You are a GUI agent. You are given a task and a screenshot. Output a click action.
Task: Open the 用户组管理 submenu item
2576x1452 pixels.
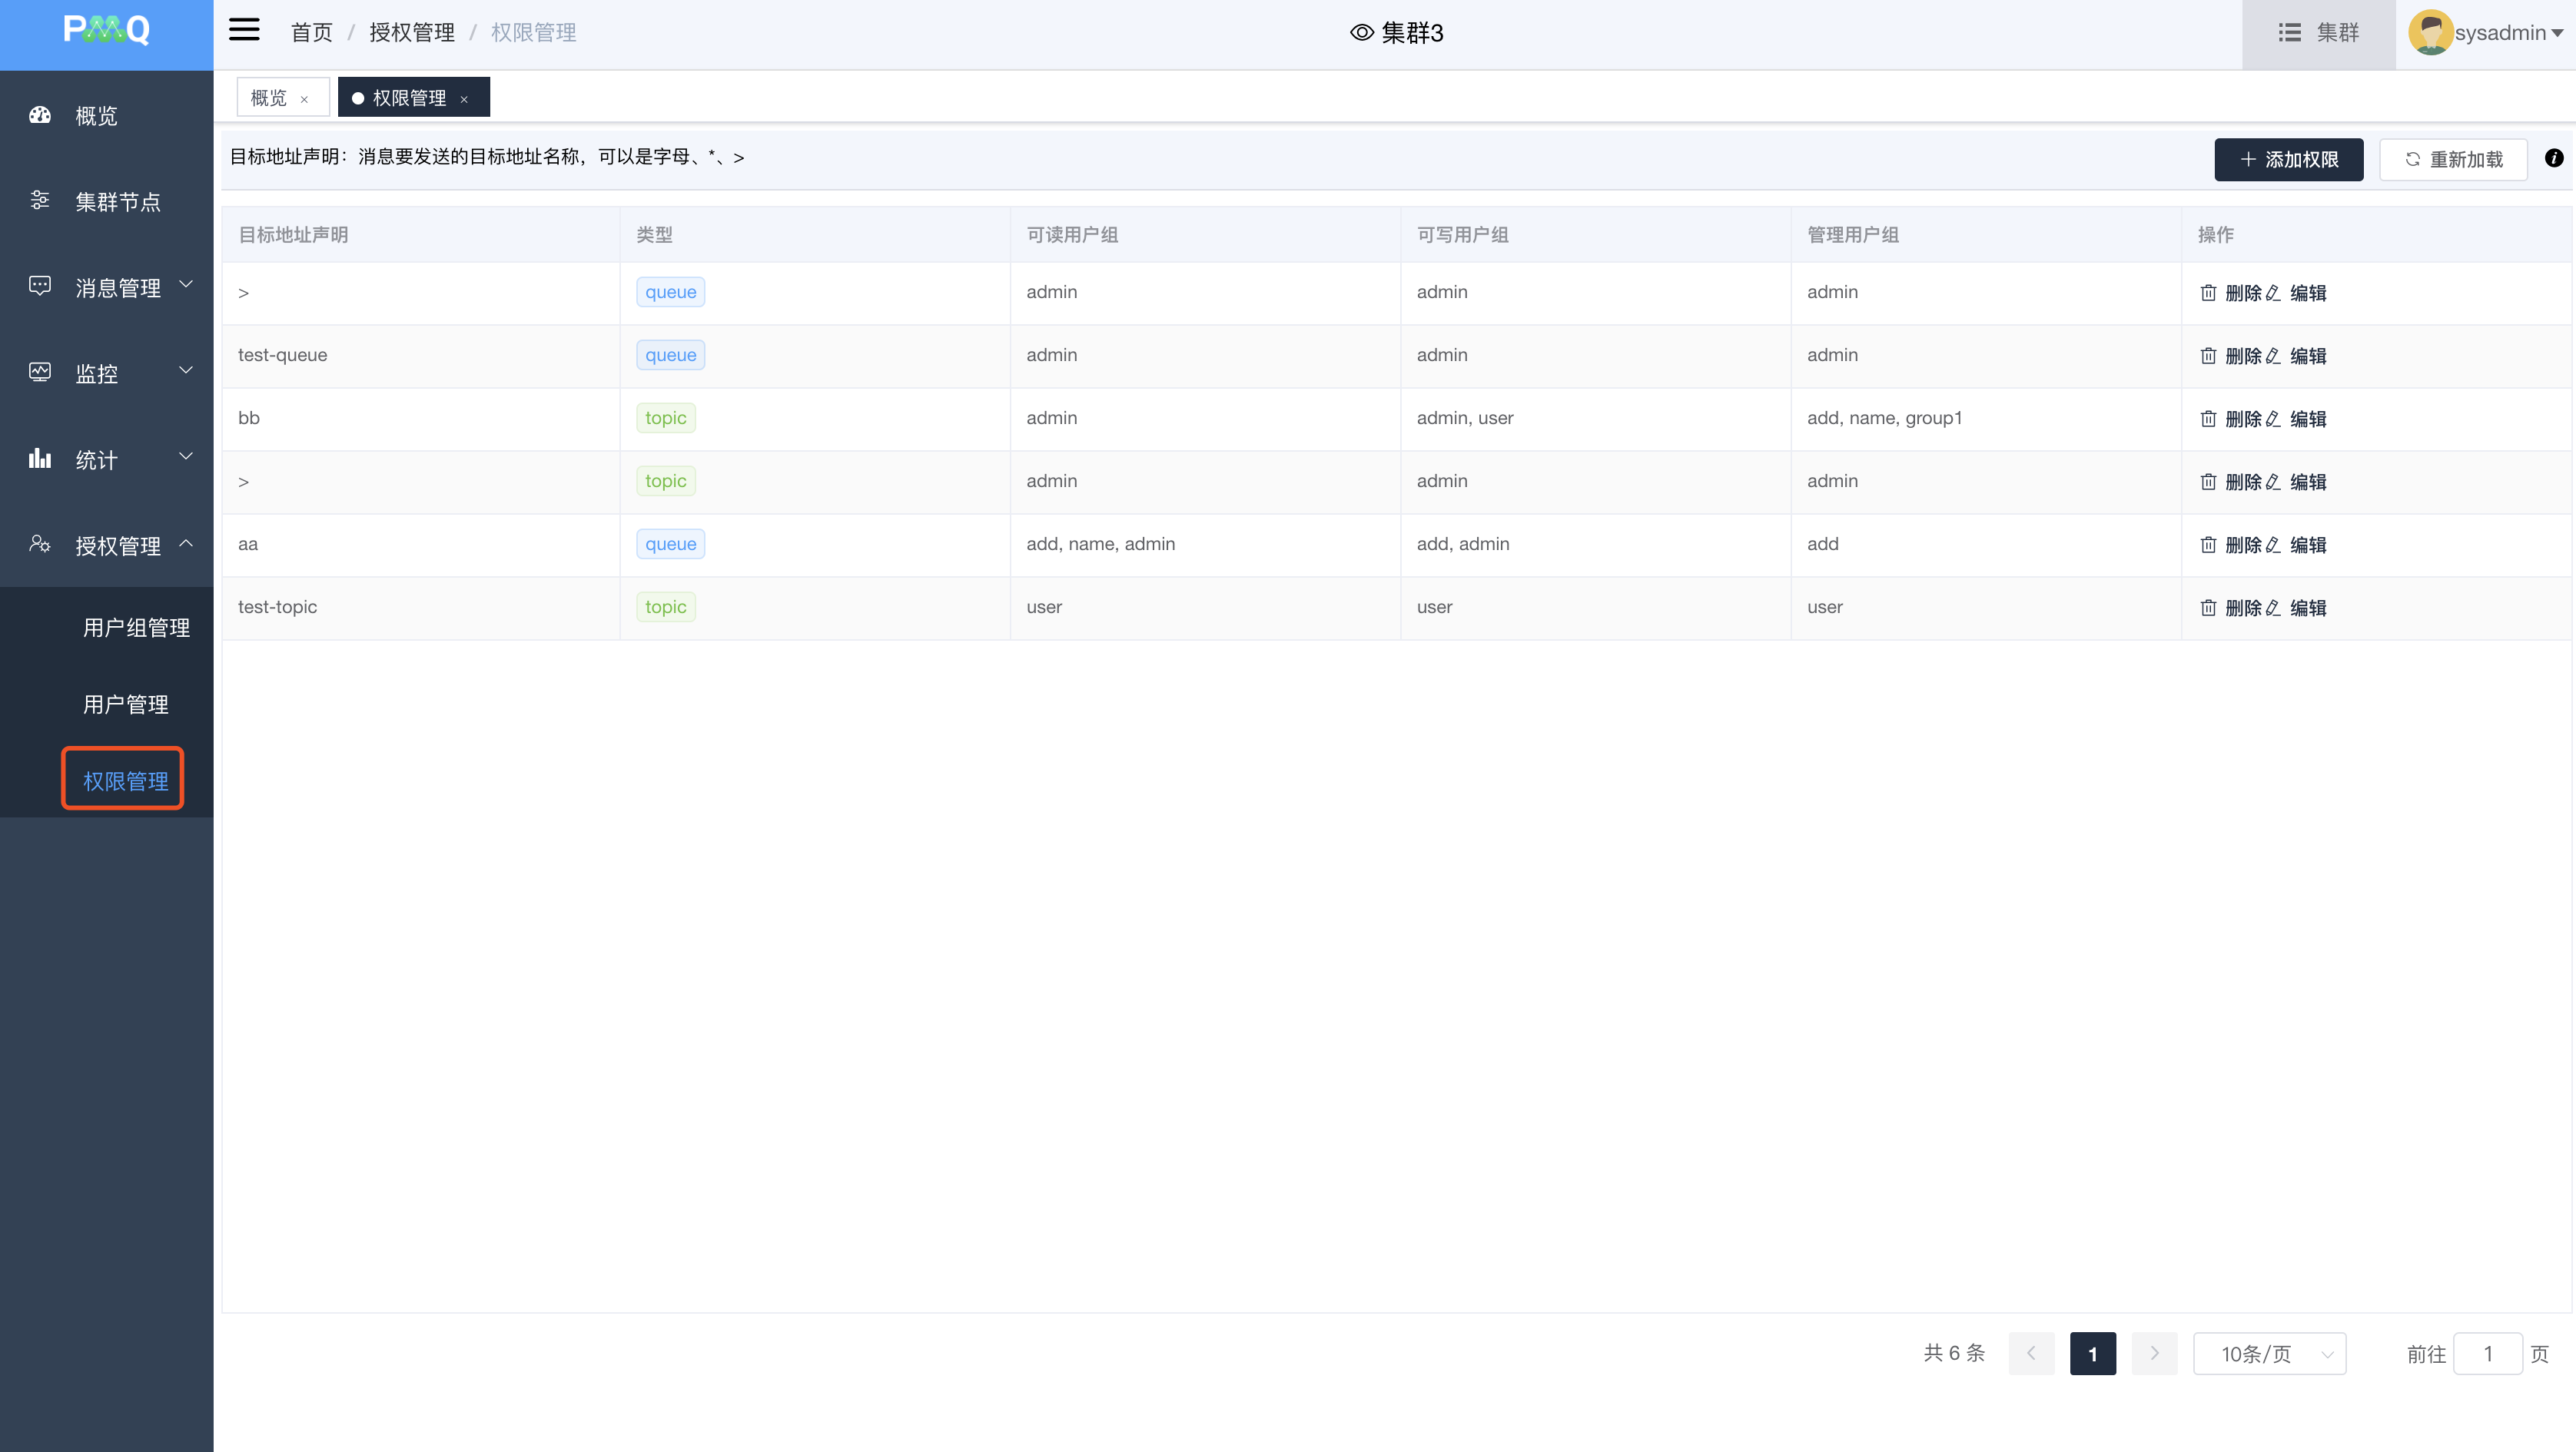(136, 628)
